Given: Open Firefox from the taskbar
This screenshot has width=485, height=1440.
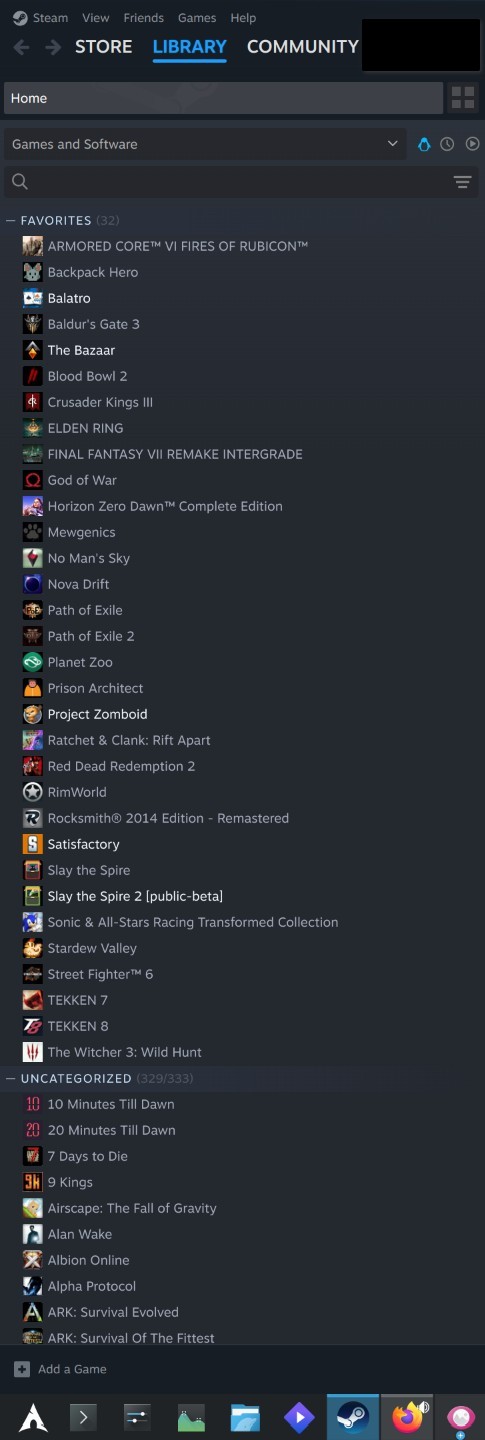Looking at the screenshot, I should [408, 1417].
